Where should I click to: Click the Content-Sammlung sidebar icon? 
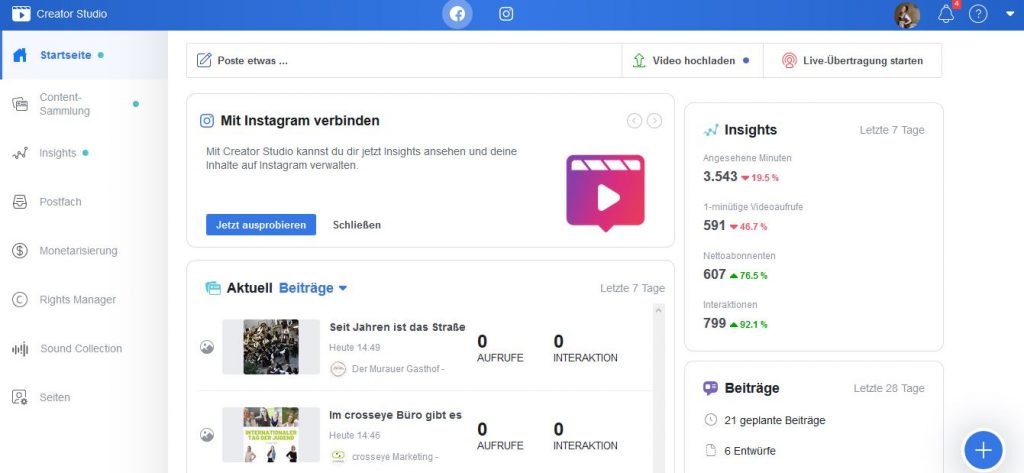20,104
